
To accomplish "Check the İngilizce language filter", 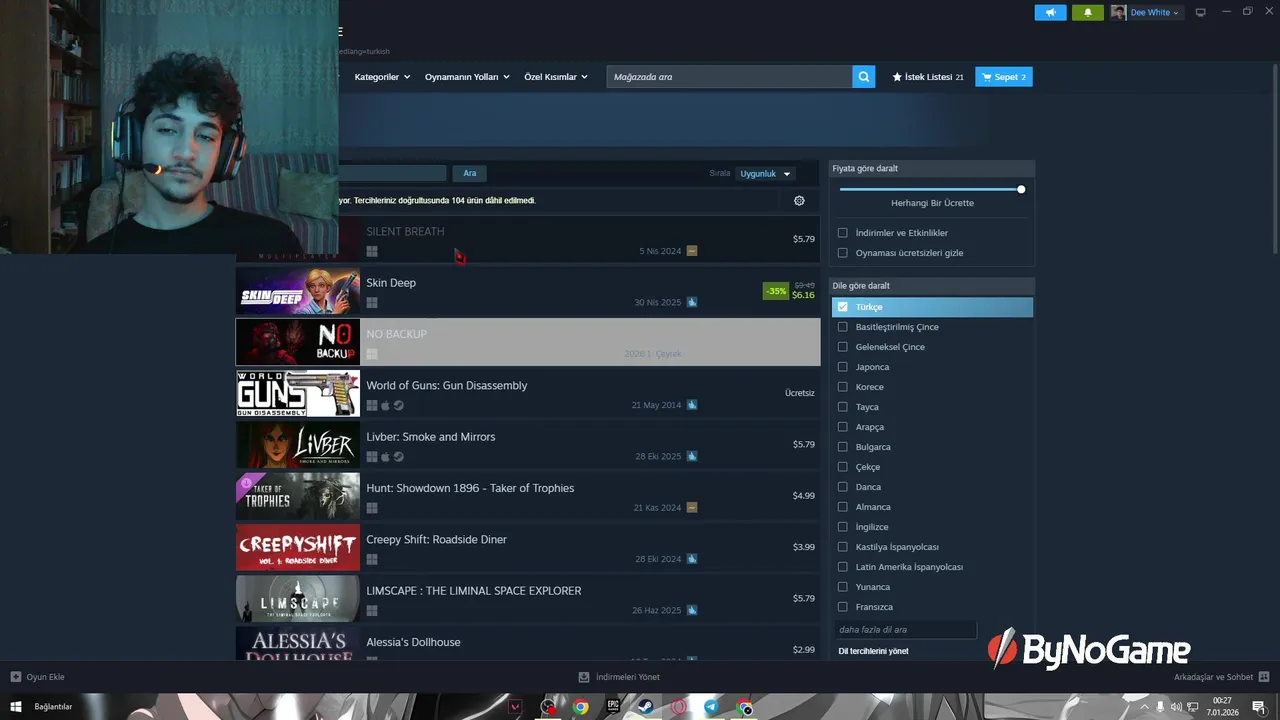I will [843, 527].
